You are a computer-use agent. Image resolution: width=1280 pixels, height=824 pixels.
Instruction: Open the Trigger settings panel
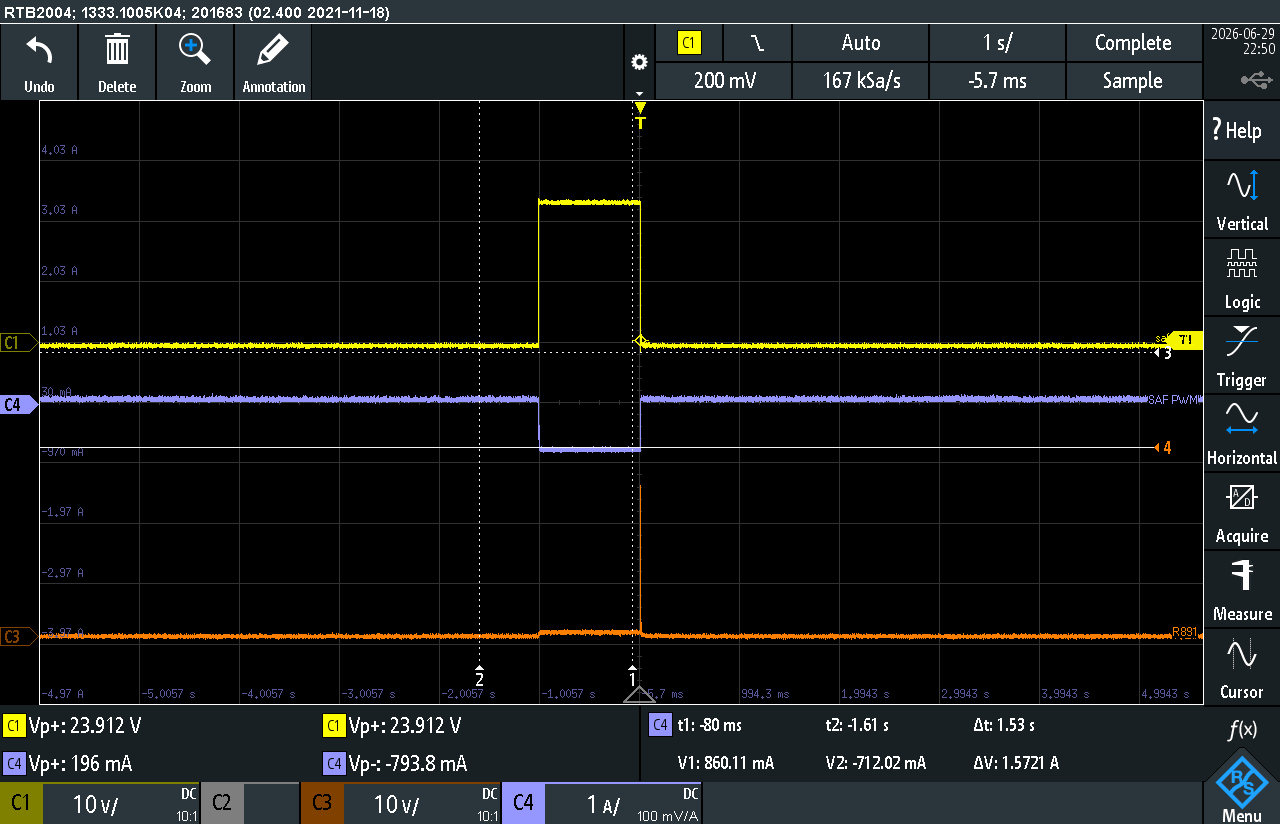pos(1242,355)
